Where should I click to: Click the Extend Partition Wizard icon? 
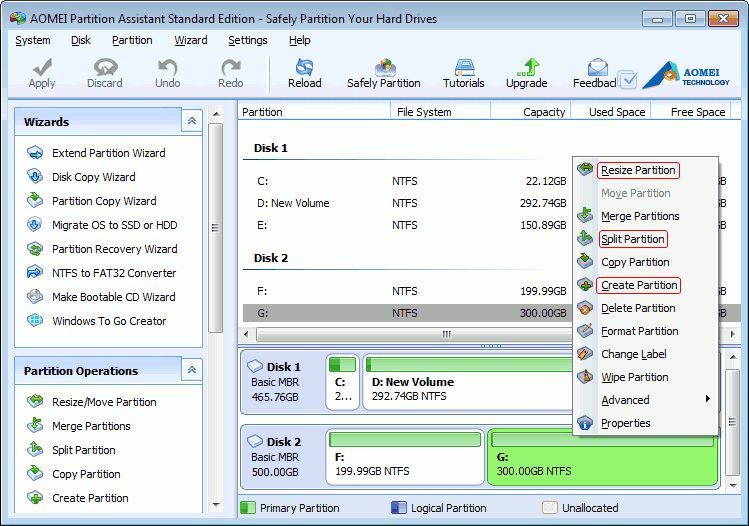35,153
